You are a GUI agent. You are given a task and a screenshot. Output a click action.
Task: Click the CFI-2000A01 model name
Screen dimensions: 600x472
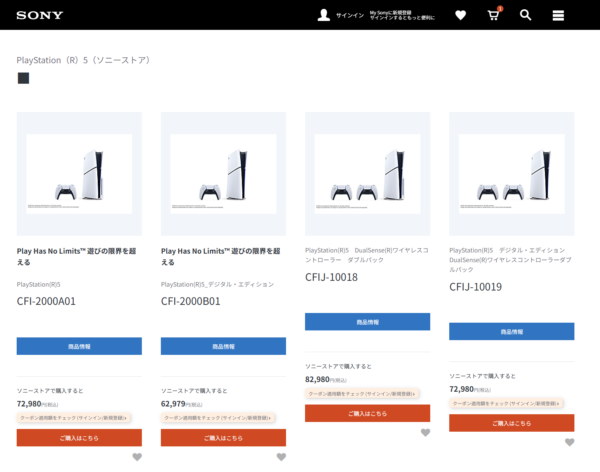46,301
